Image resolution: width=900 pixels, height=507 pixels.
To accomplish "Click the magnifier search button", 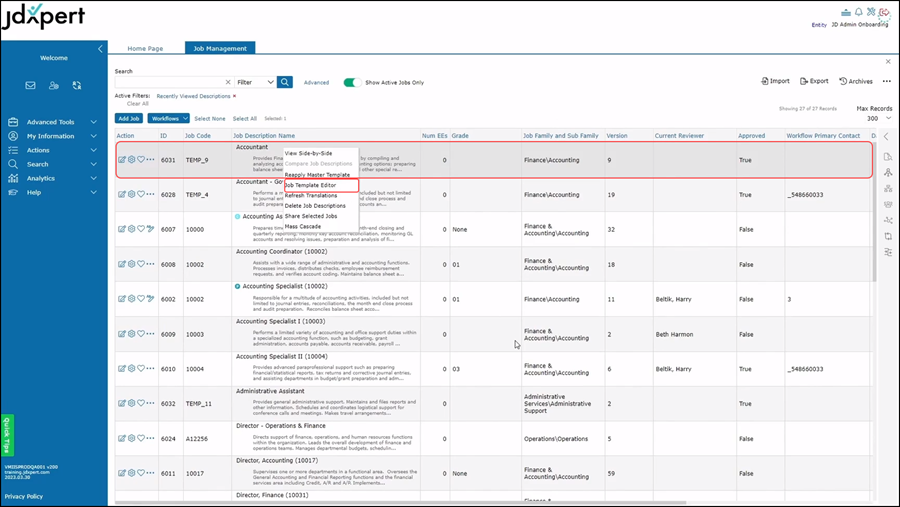I will [285, 82].
